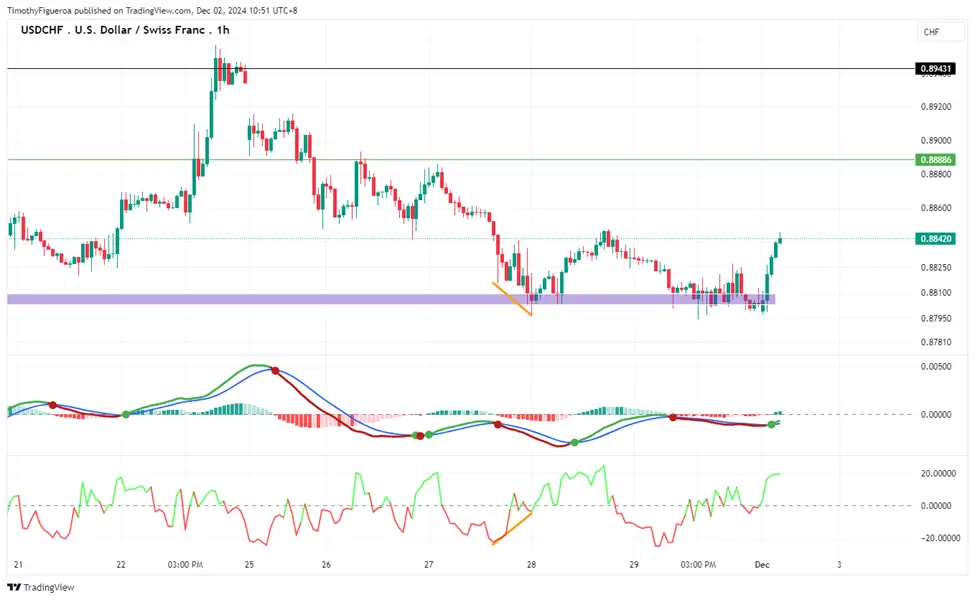Click the 0.88100 price axis value
Viewport: 975px width, 600px height.
click(936, 292)
